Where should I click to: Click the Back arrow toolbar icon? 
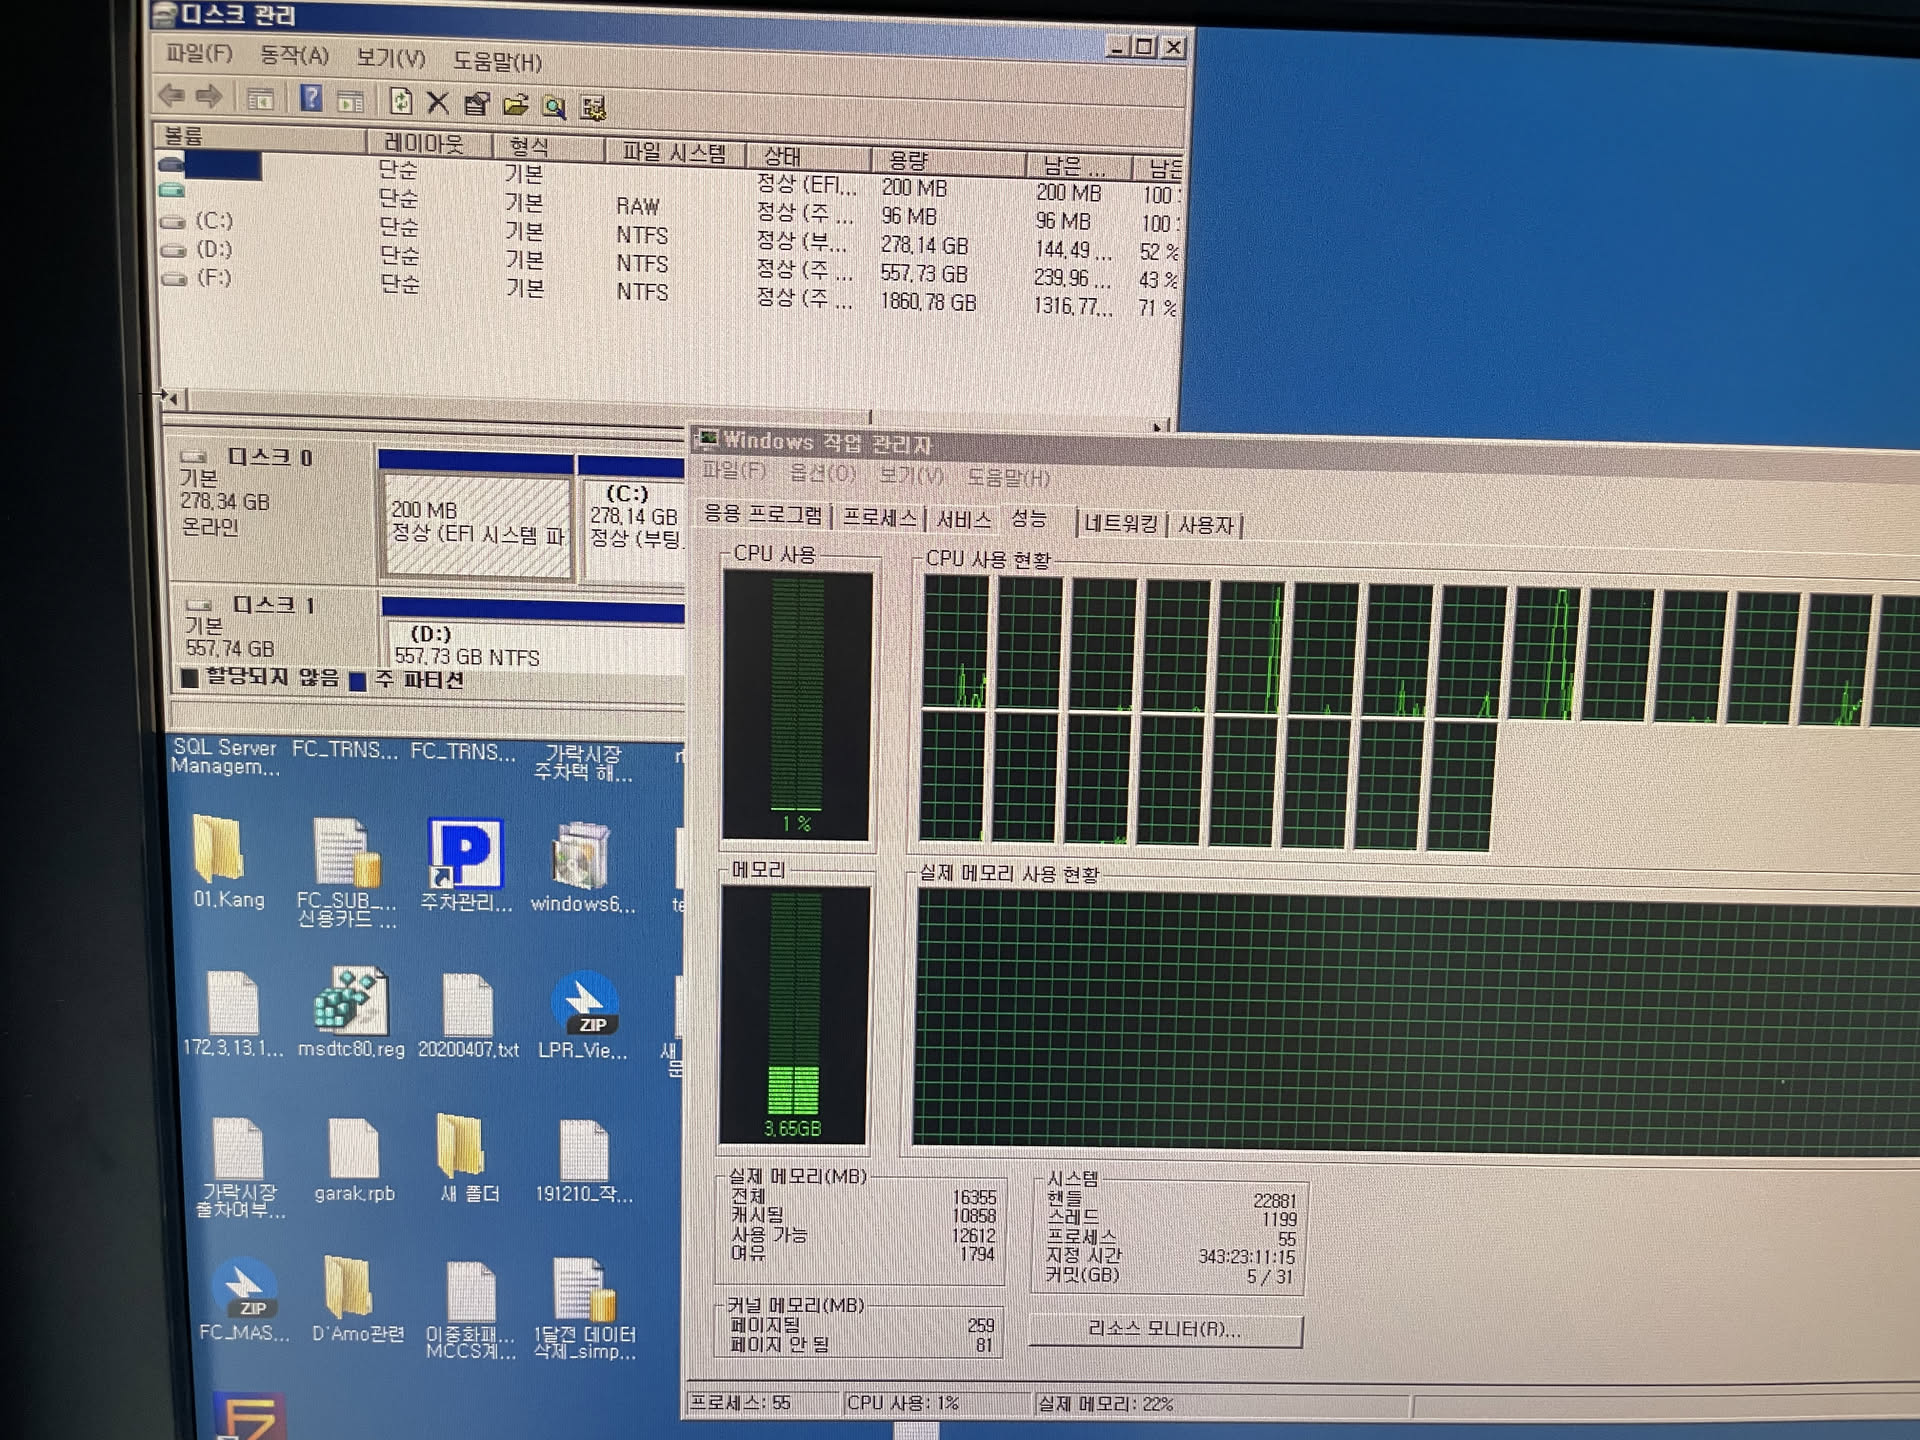(172, 96)
